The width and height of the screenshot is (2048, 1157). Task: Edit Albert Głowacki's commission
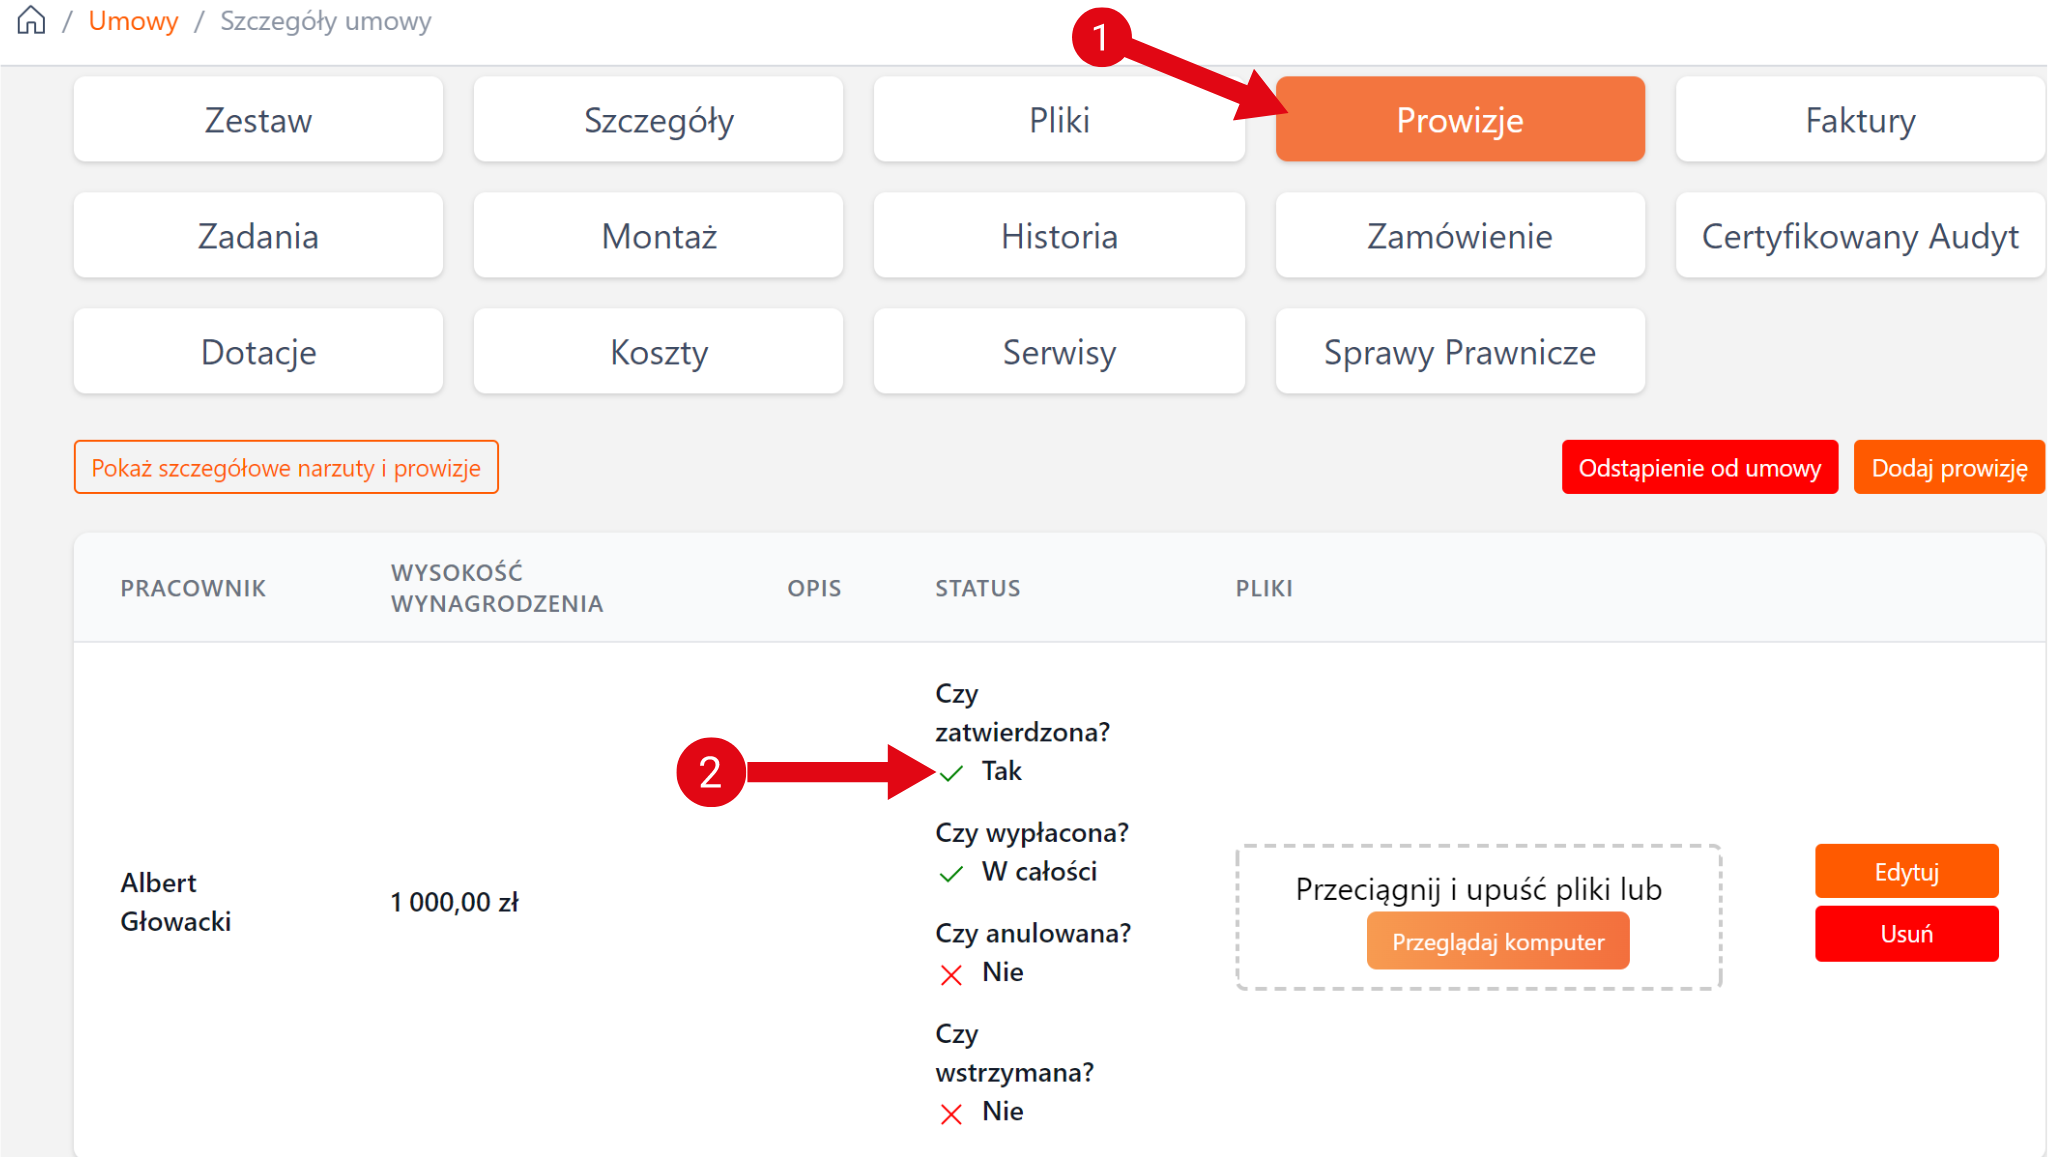point(1906,872)
